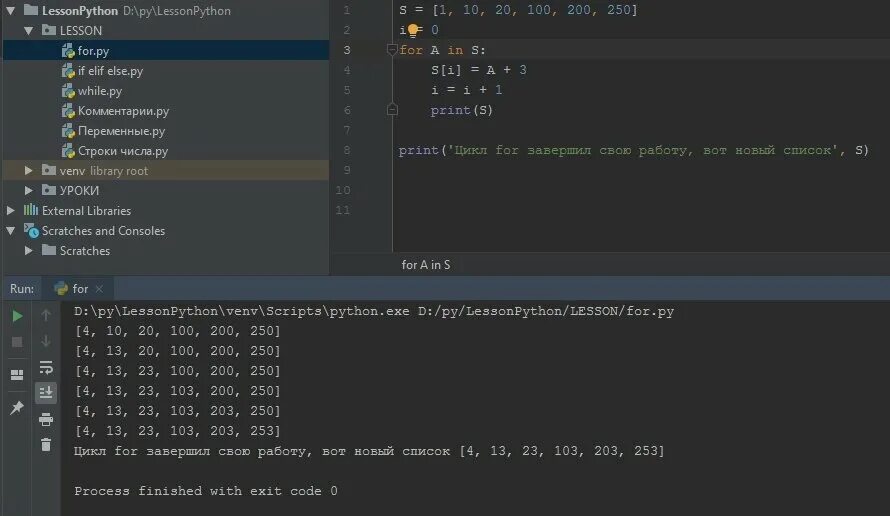
Task: Expand the venv library root folder
Action: click(x=28, y=170)
